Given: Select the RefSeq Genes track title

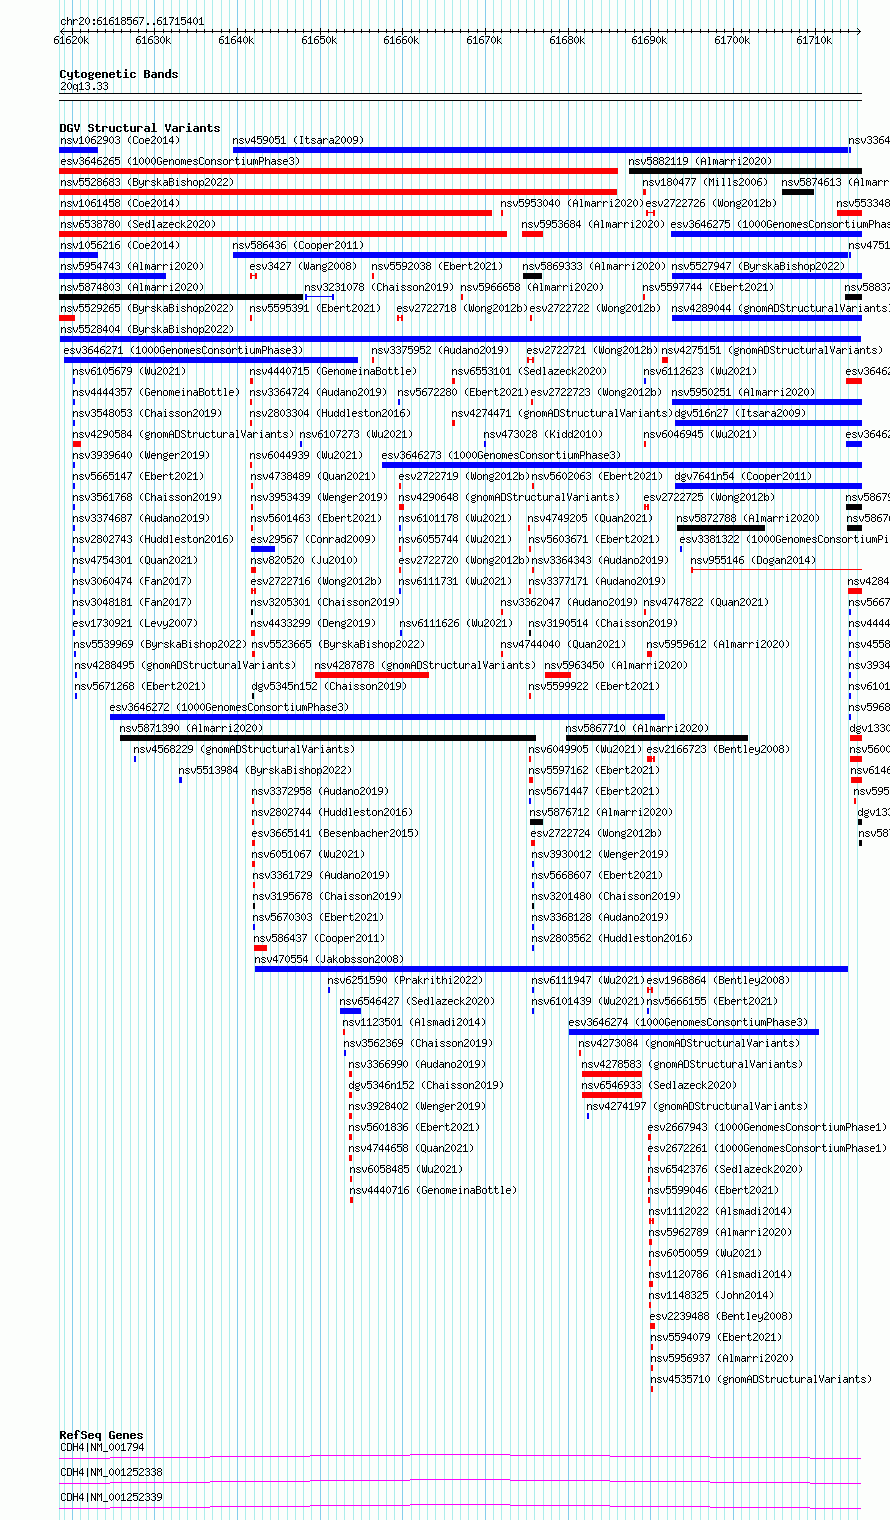Looking at the screenshot, I should point(101,1436).
